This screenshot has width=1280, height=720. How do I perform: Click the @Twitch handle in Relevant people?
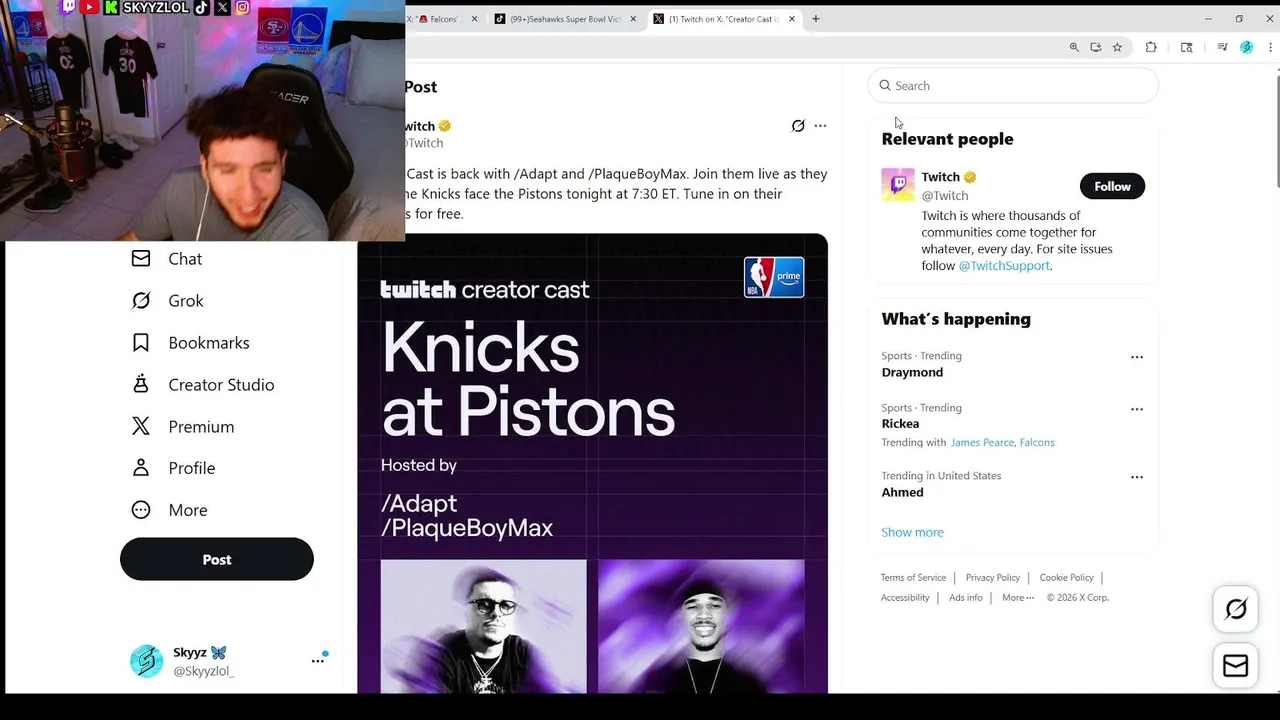coord(944,196)
